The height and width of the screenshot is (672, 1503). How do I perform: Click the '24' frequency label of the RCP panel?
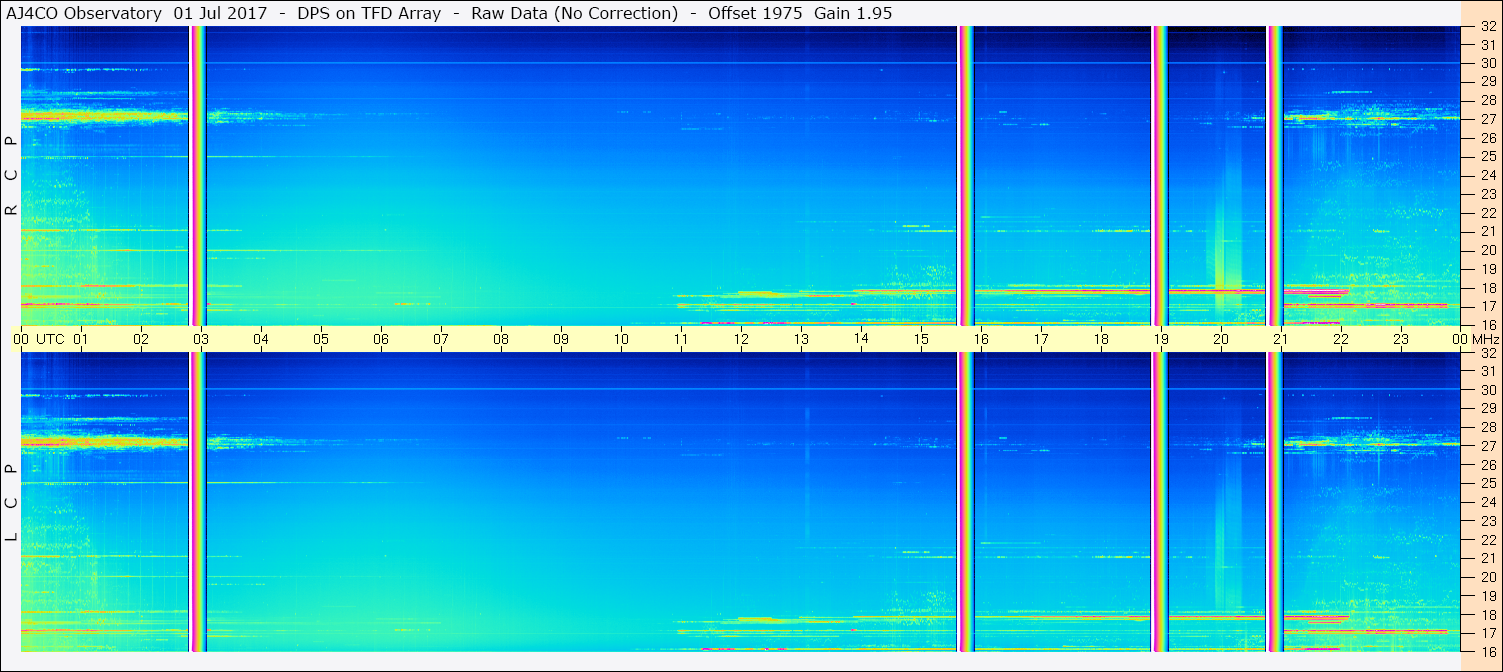1488,175
